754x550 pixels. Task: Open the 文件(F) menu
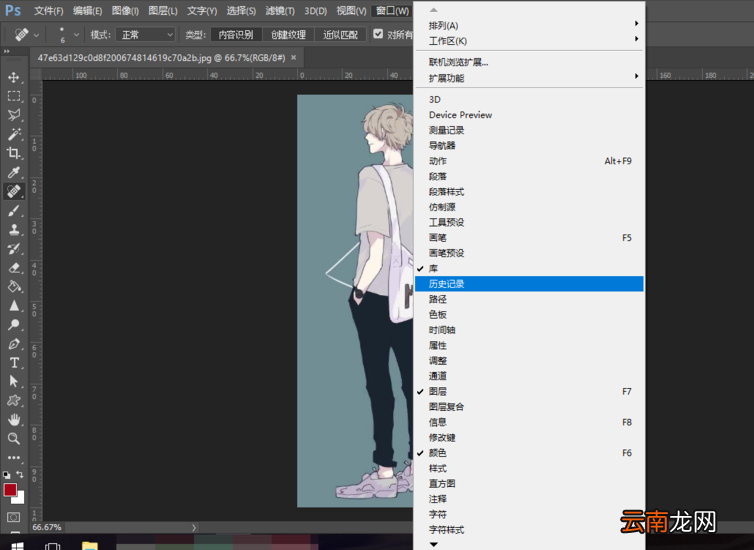click(49, 11)
